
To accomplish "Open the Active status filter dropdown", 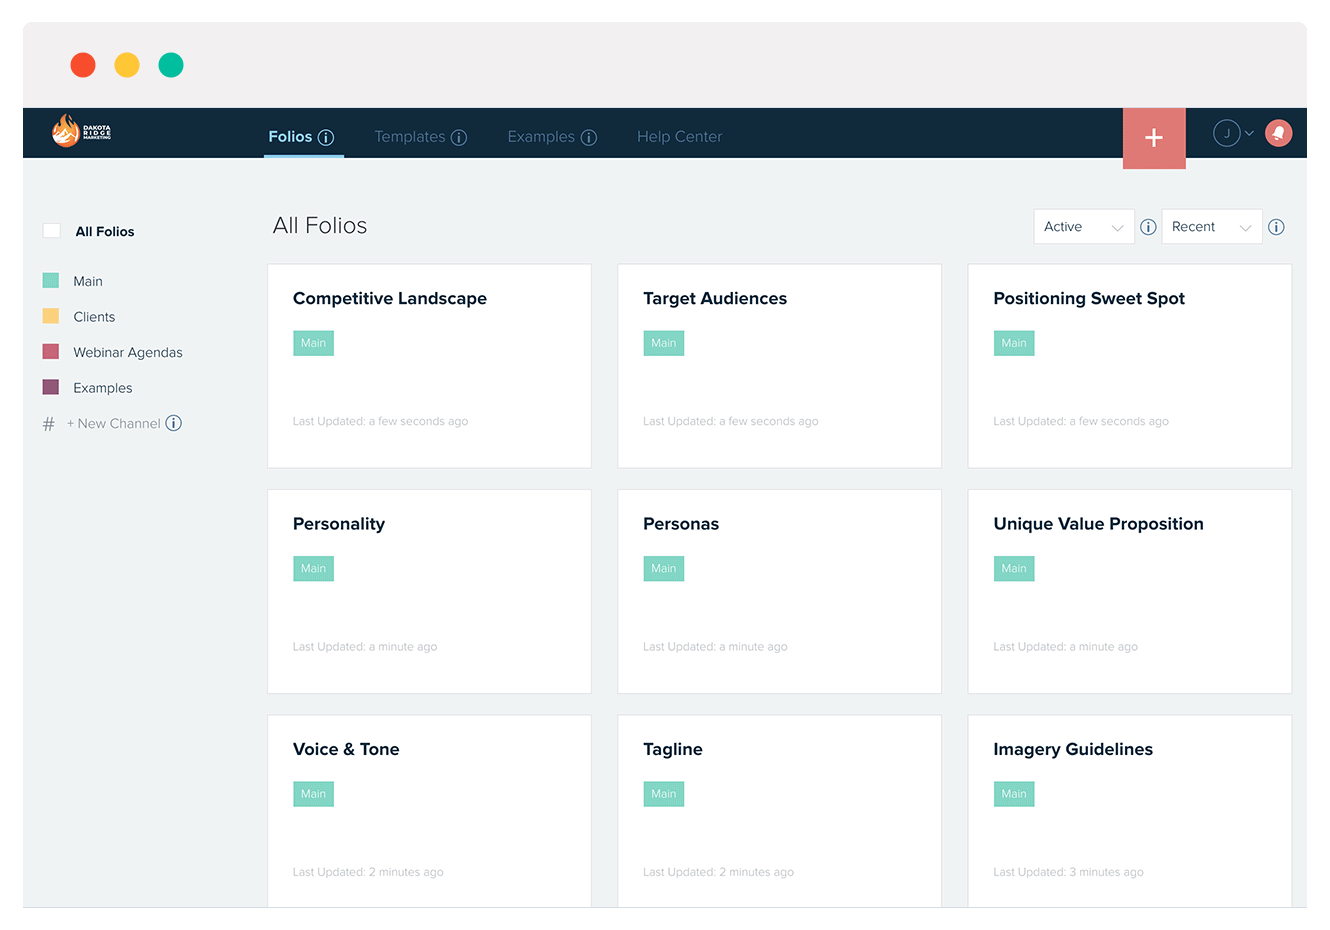I will pyautogui.click(x=1083, y=226).
